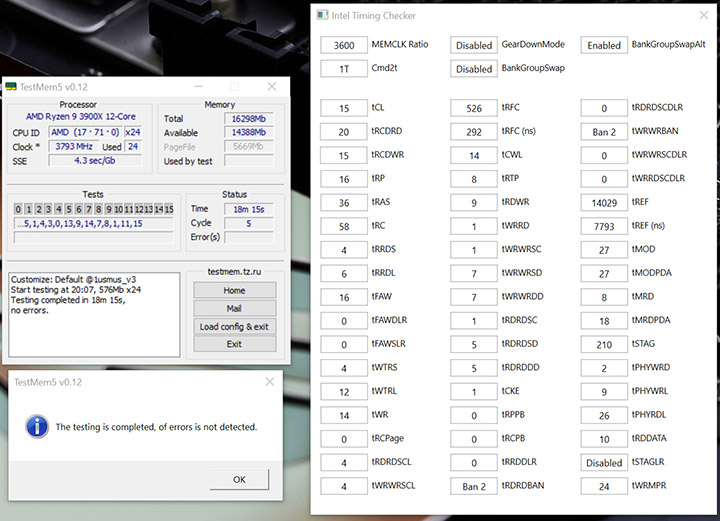The width and height of the screenshot is (720, 521).
Task: Click the tWTRL value 12
Action: tap(344, 392)
